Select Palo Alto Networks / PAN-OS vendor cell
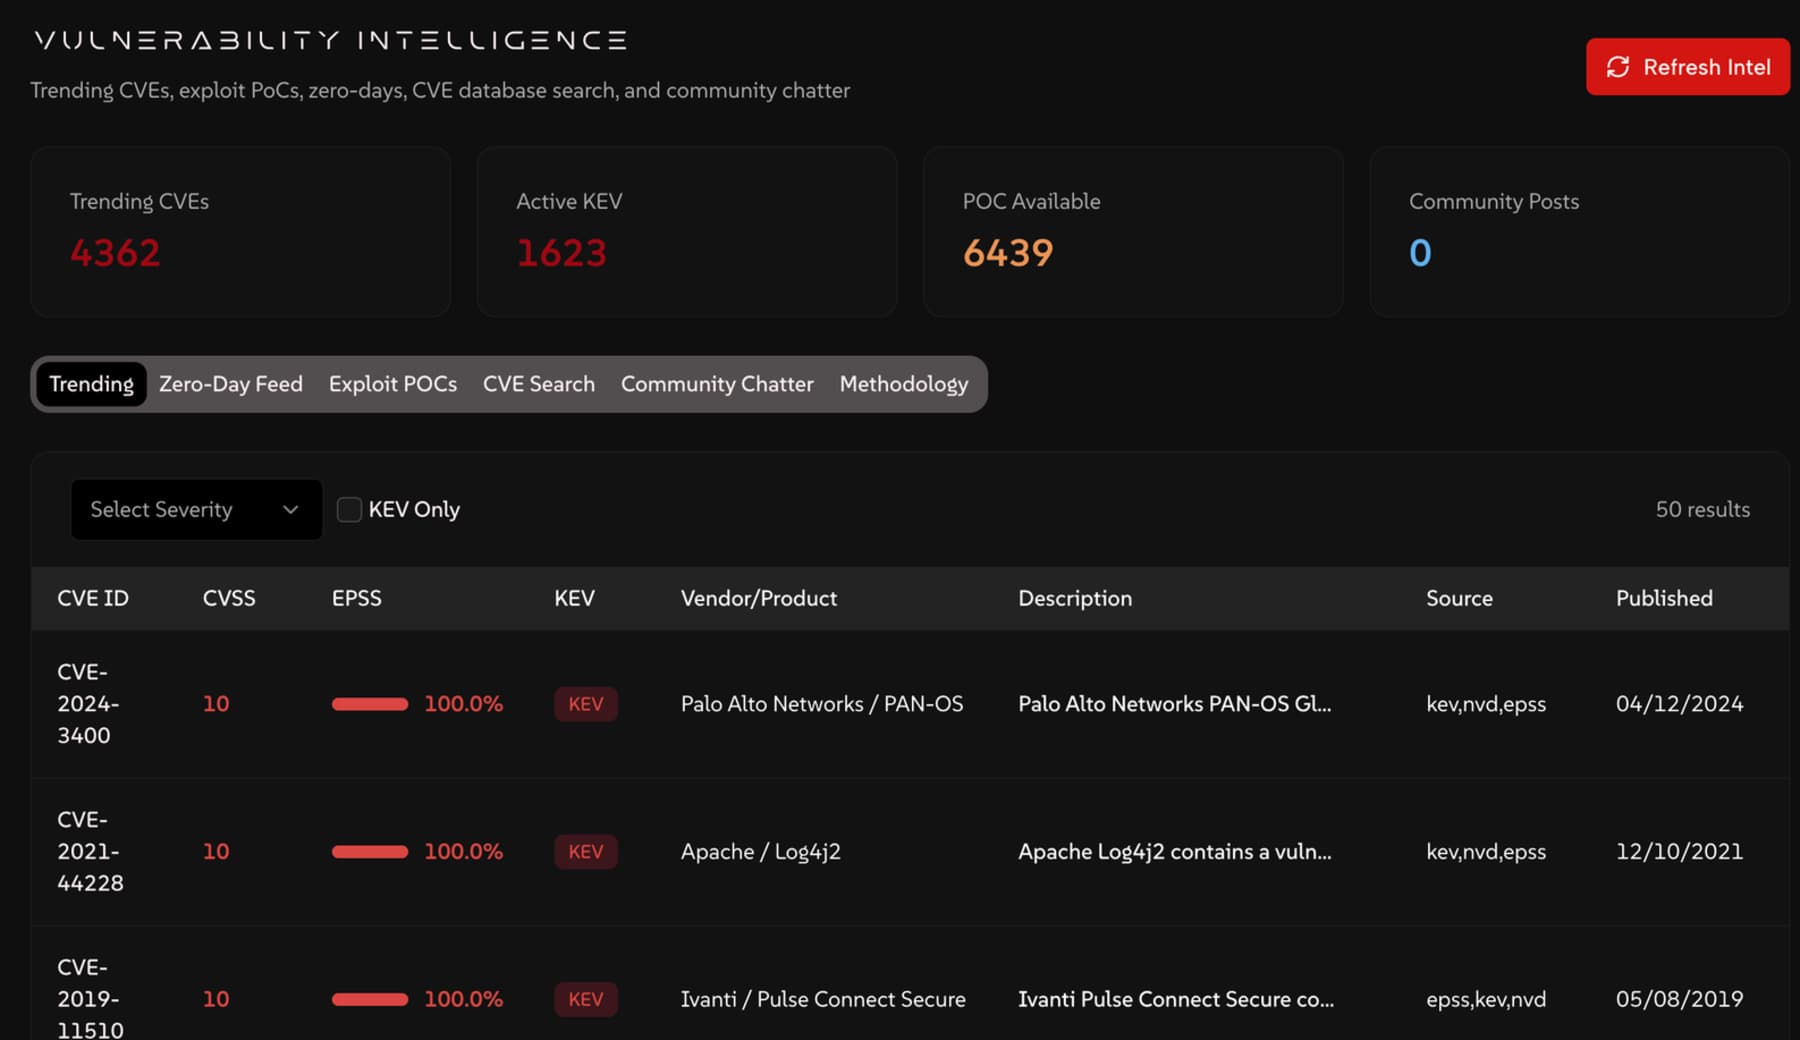 [x=822, y=704]
